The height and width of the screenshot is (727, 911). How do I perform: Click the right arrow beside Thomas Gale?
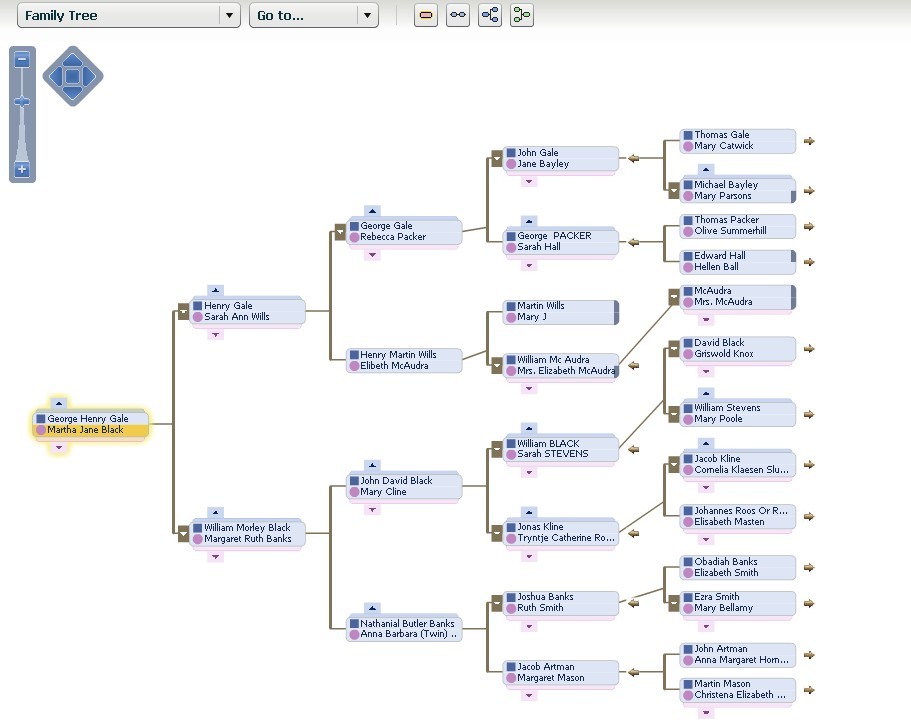click(809, 141)
